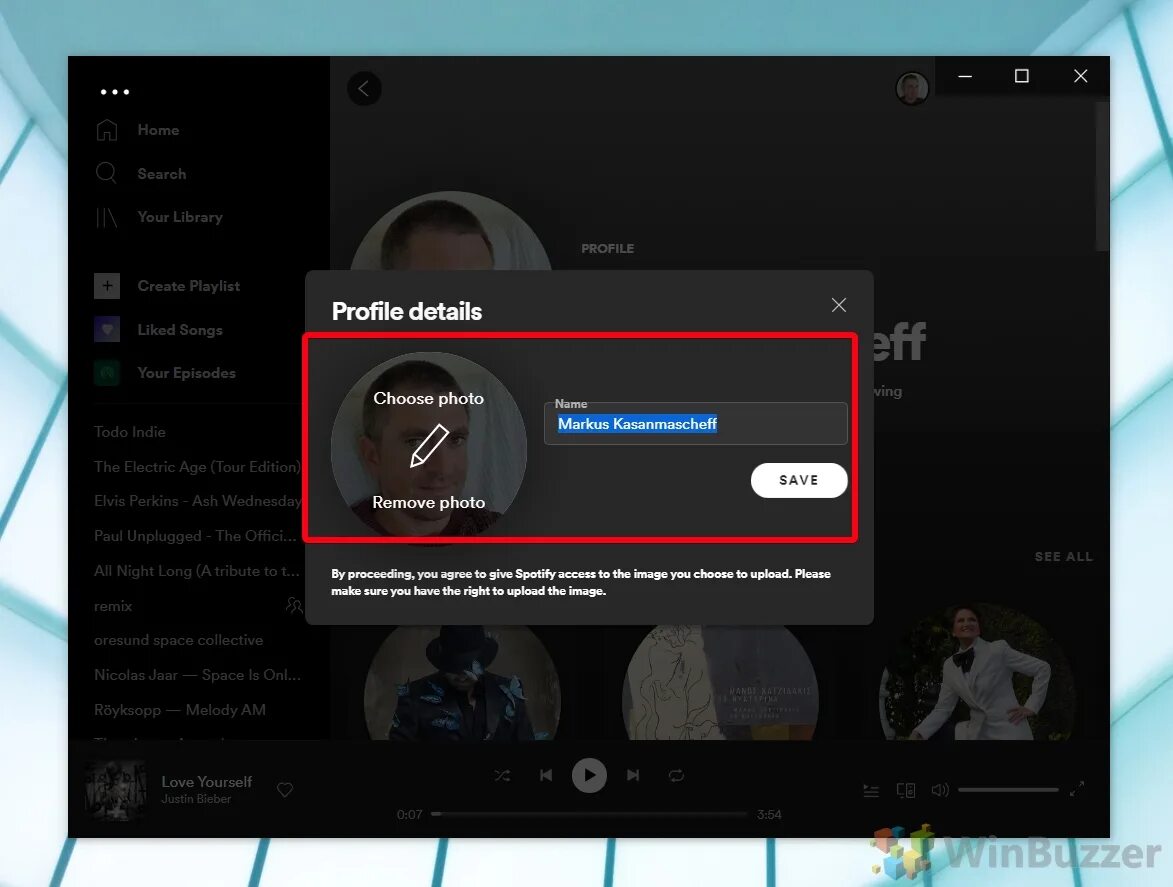Click the Name input field
Image resolution: width=1173 pixels, height=887 pixels.
pos(696,423)
